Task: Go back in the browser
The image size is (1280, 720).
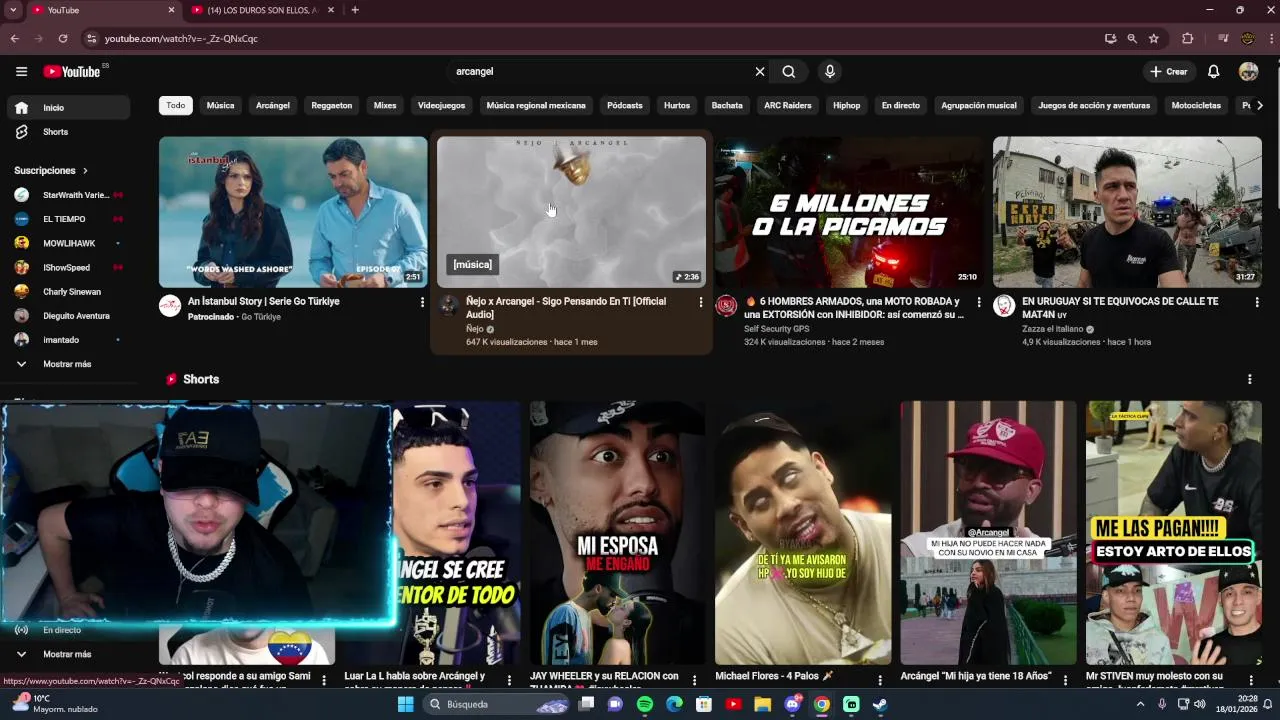Action: coord(15,38)
